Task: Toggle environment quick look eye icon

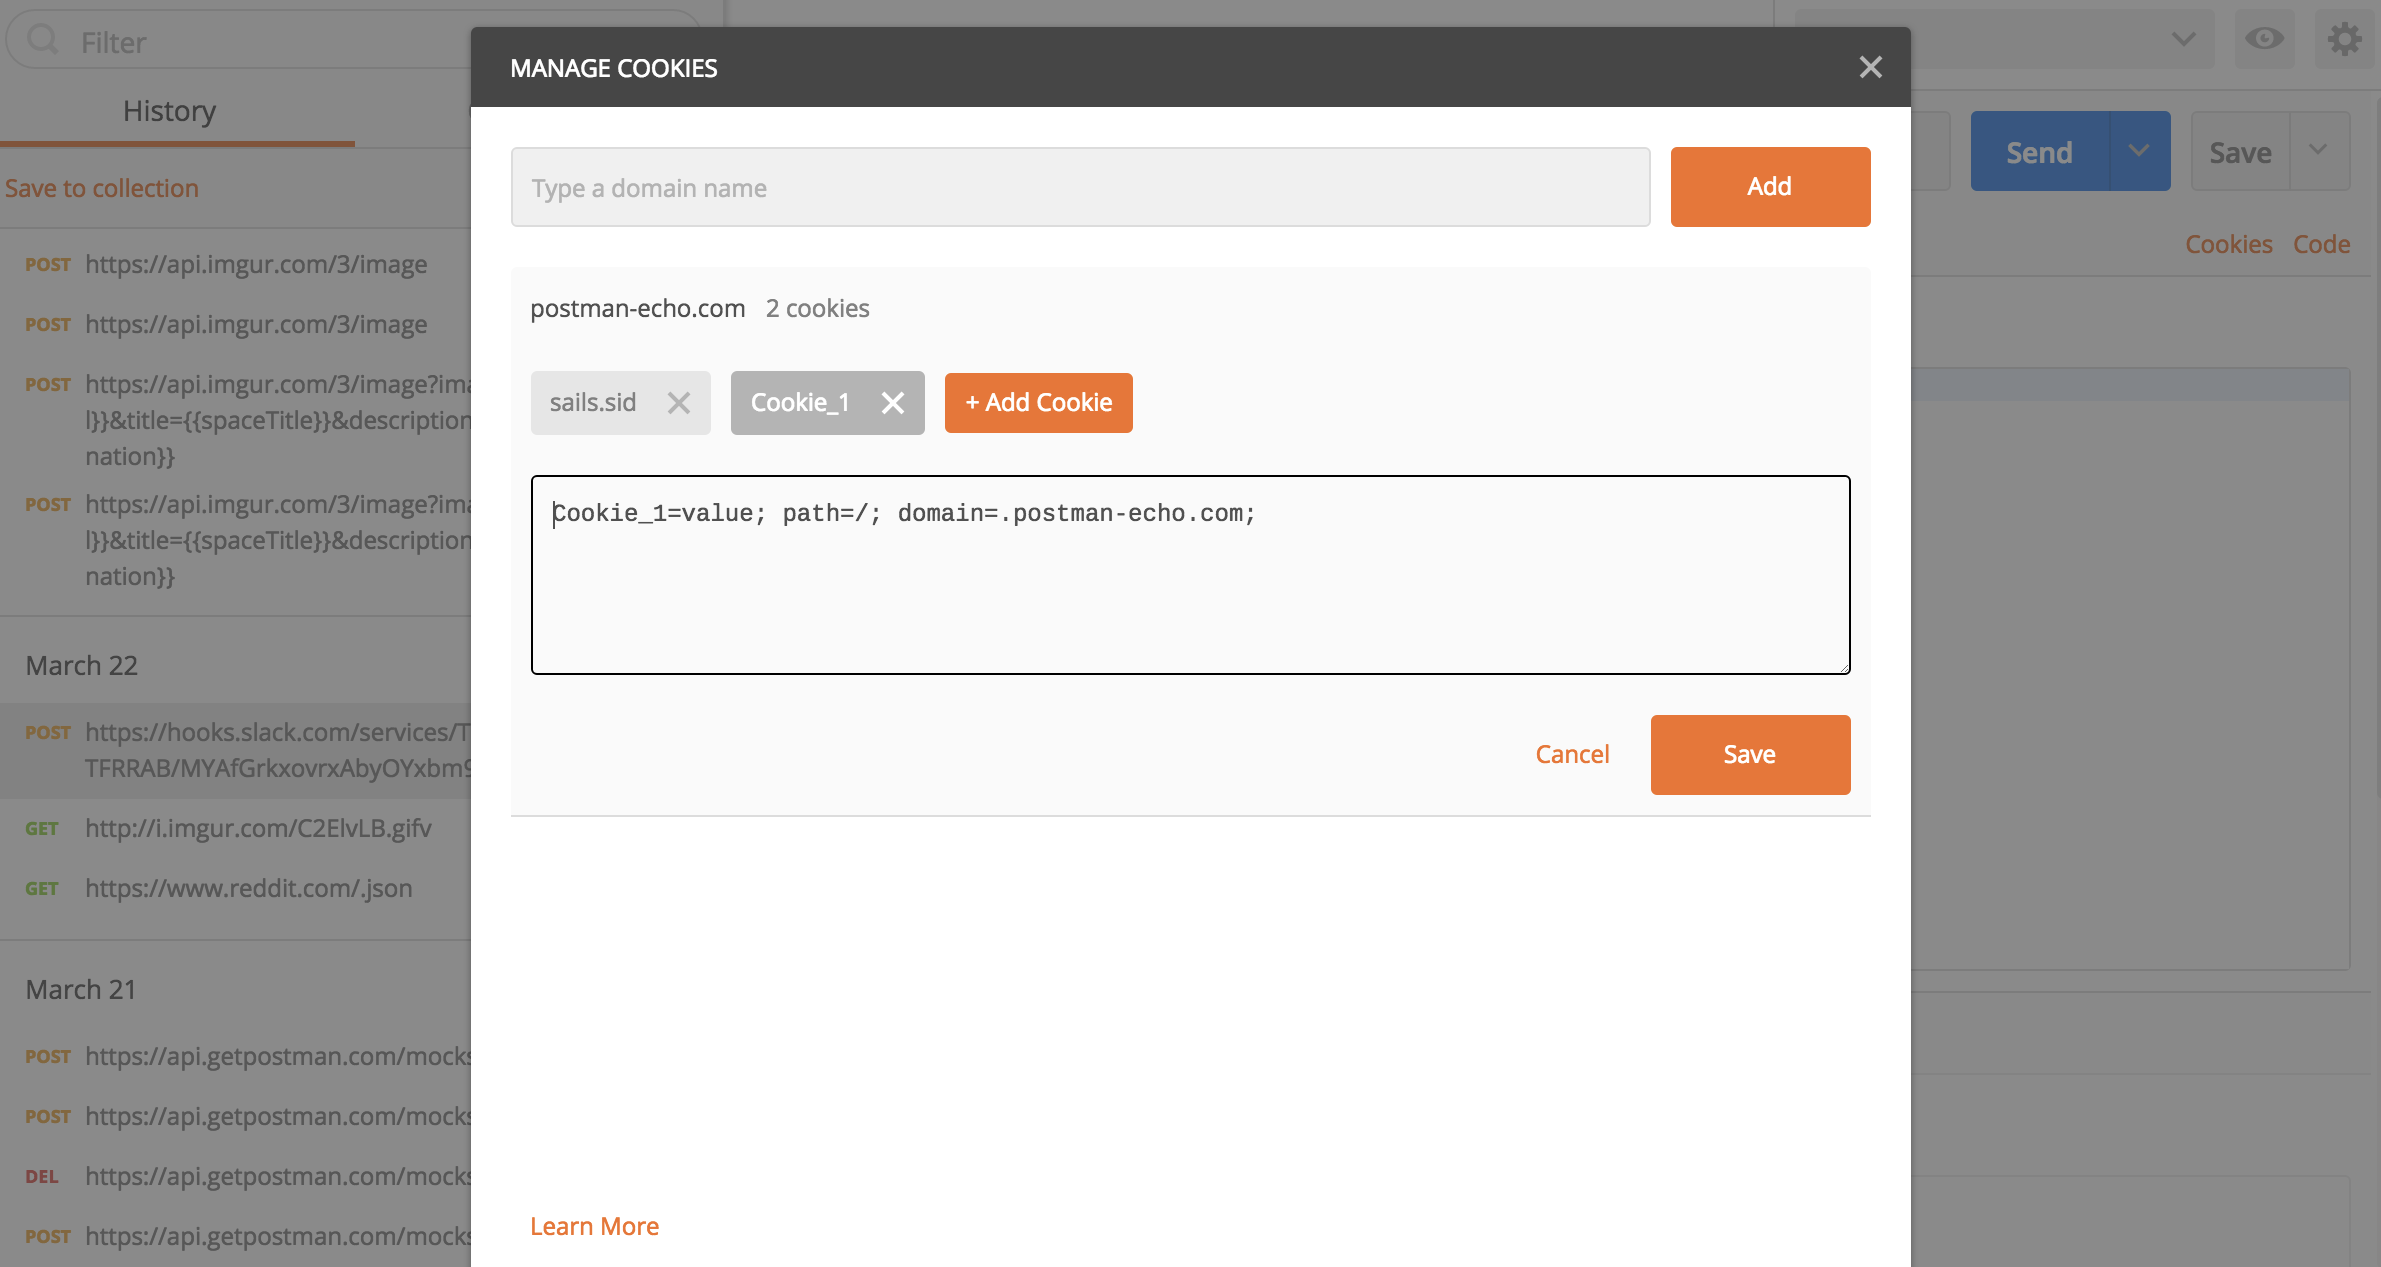Action: tap(2264, 40)
